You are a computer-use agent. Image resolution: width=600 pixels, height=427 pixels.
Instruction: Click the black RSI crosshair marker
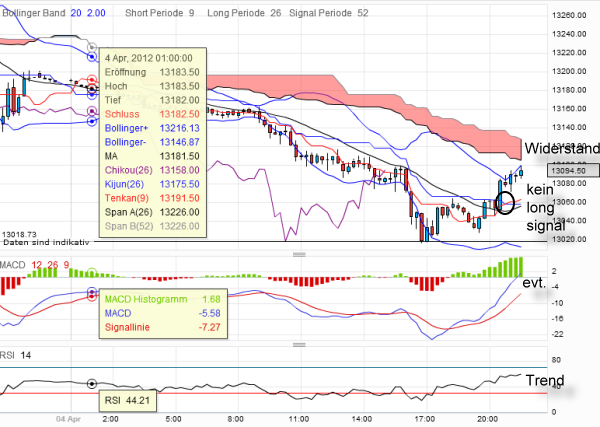(x=92, y=383)
